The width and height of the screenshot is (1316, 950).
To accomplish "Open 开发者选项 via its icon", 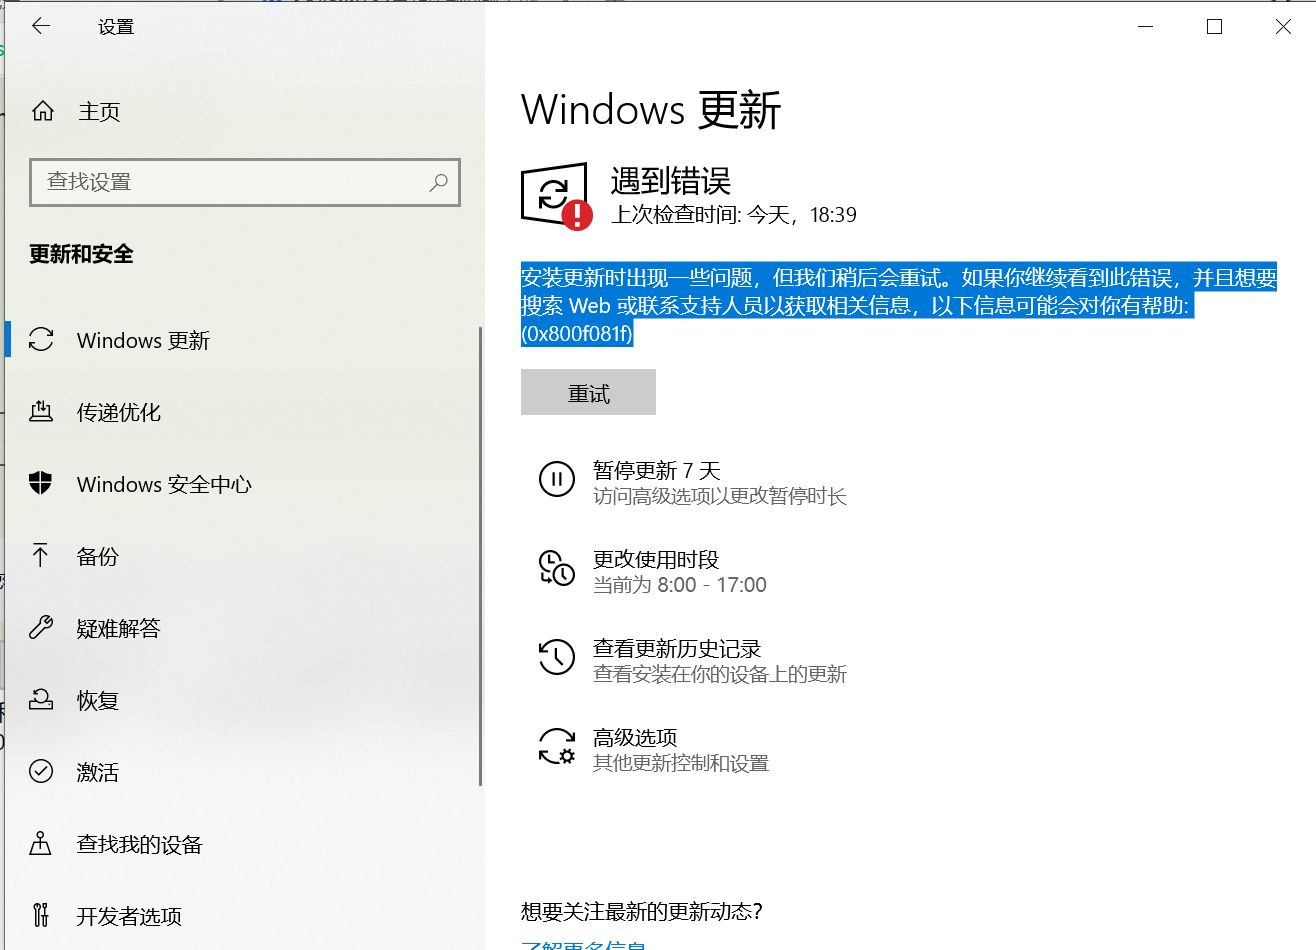I will (x=41, y=915).
